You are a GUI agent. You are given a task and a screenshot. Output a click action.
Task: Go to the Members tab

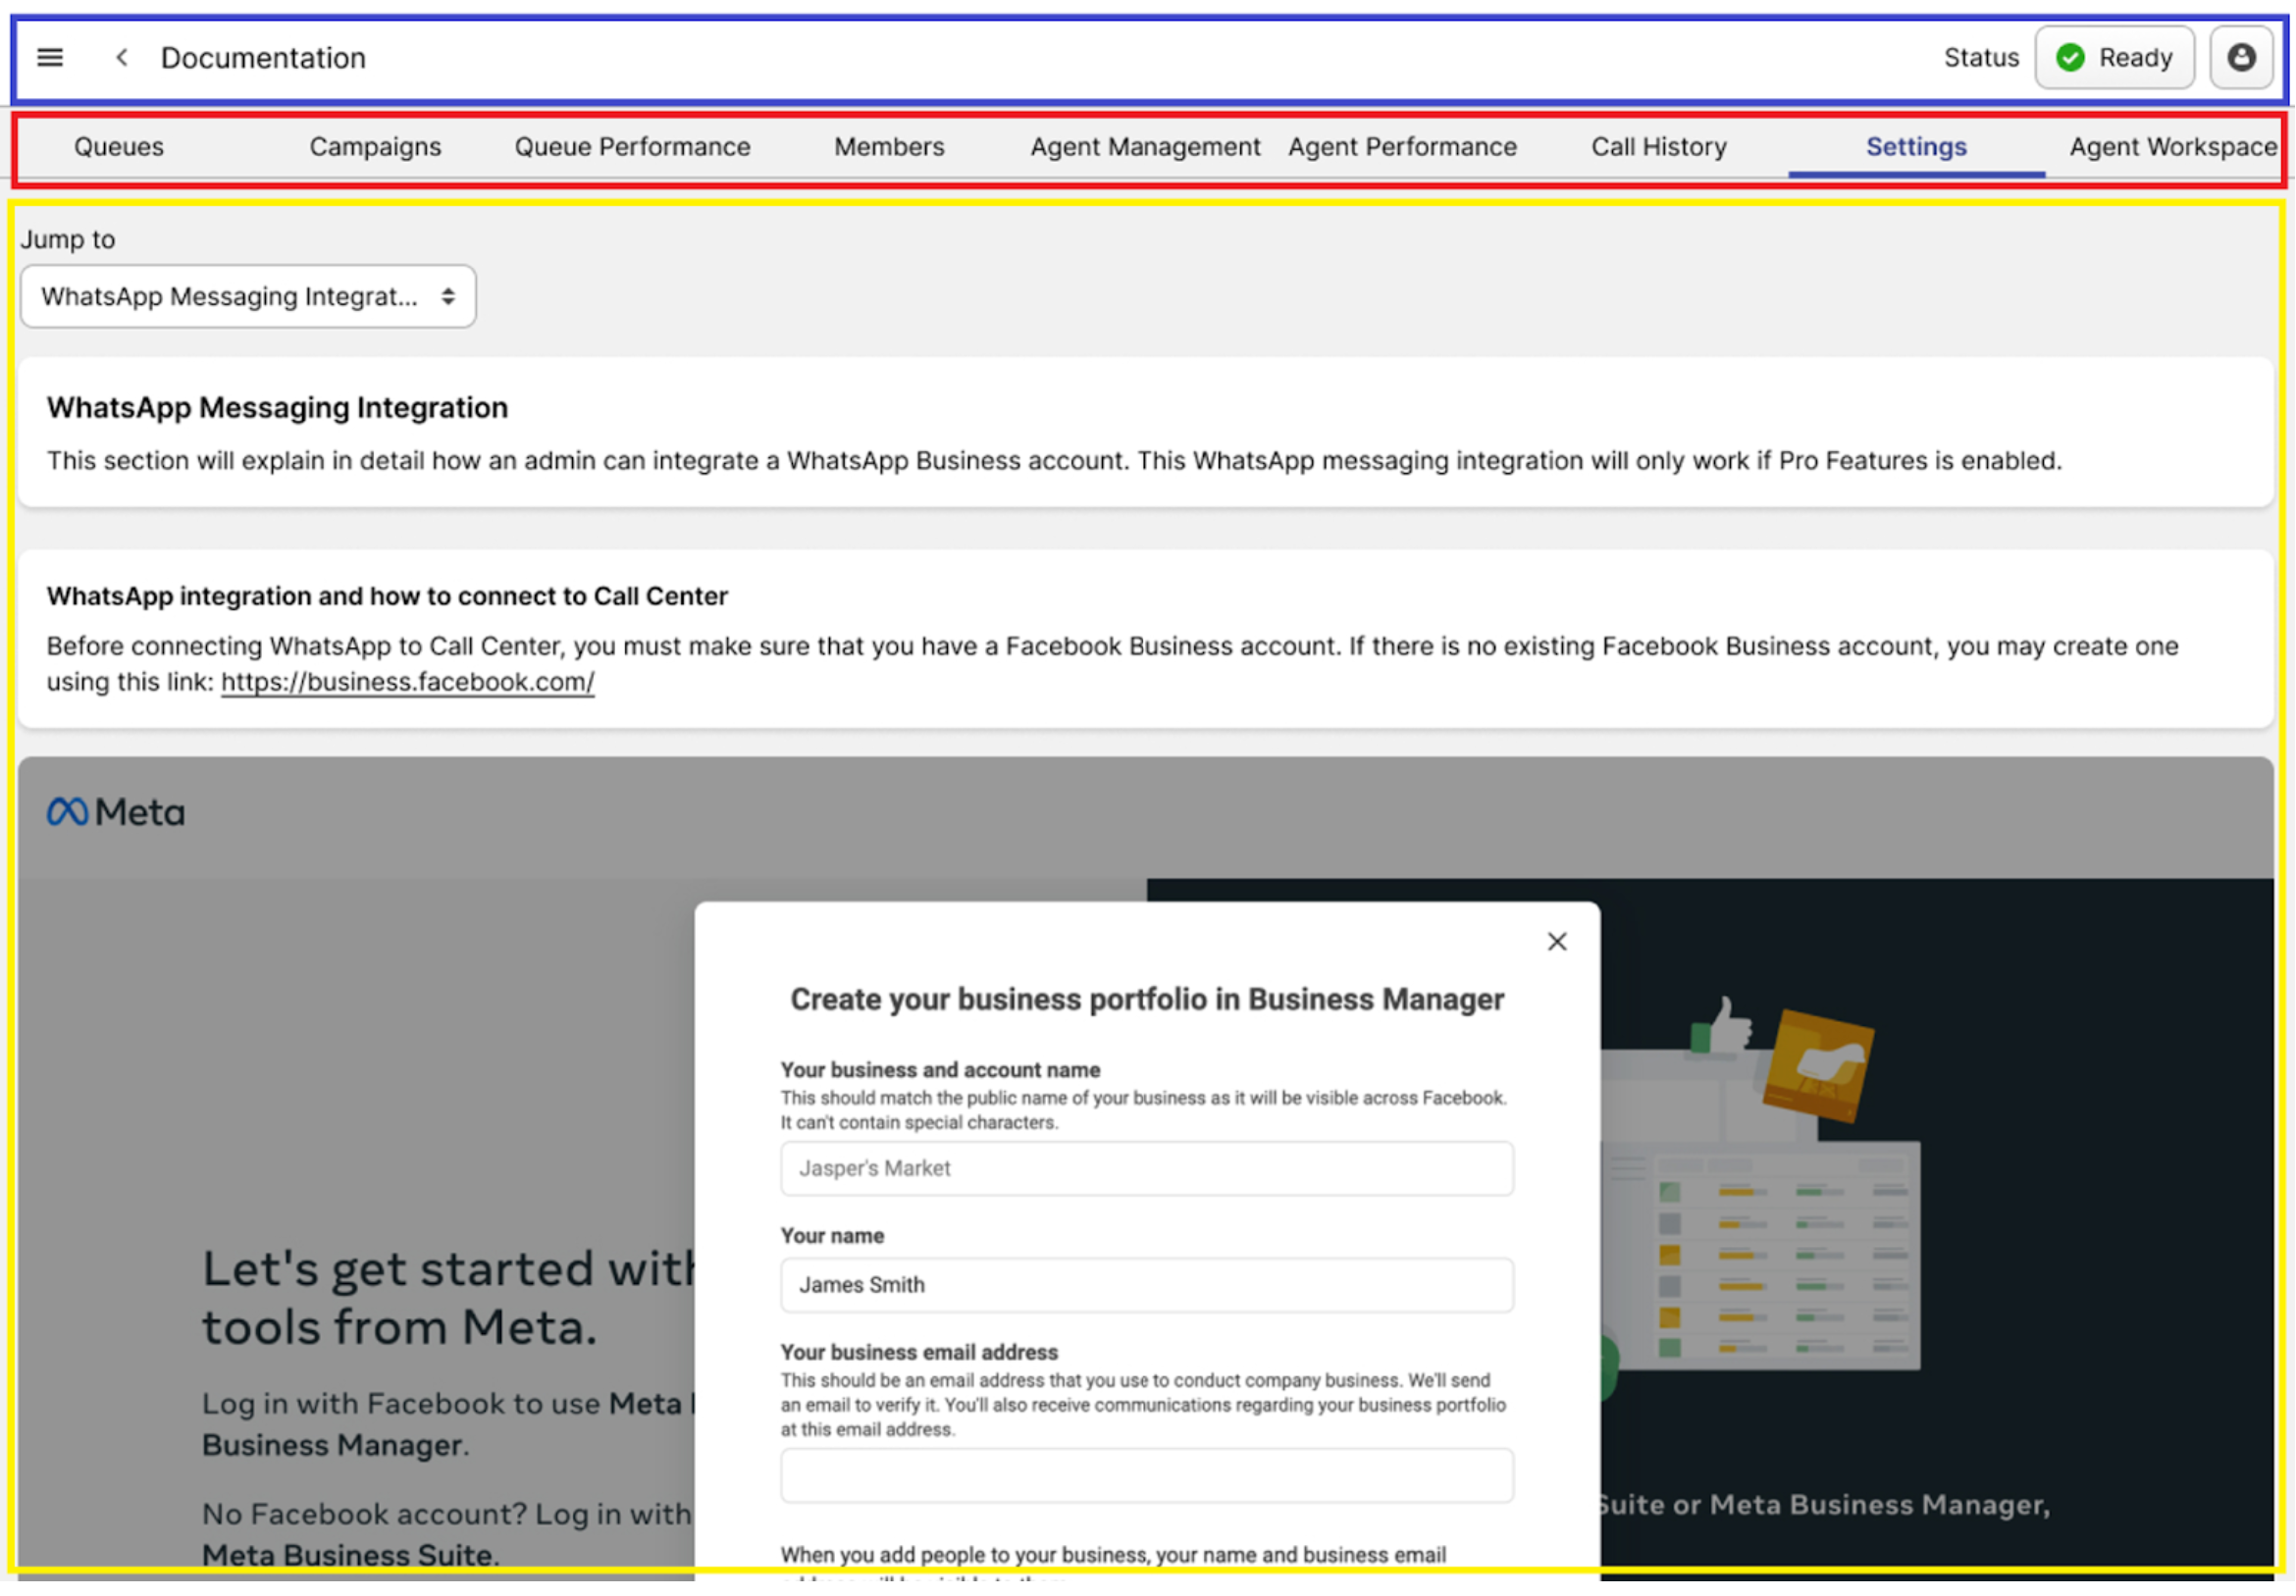coord(889,147)
